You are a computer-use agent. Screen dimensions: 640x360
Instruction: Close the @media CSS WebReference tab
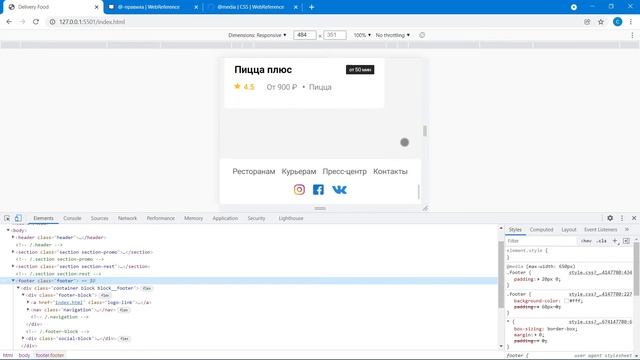pos(296,7)
